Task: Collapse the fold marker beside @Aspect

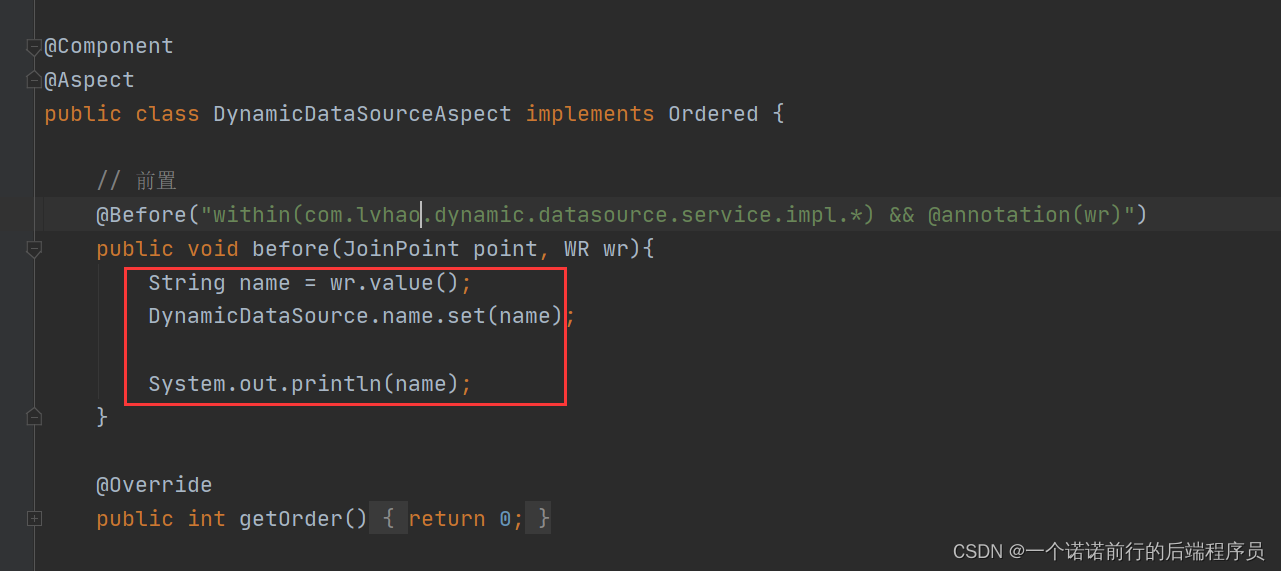Action: click(34, 81)
